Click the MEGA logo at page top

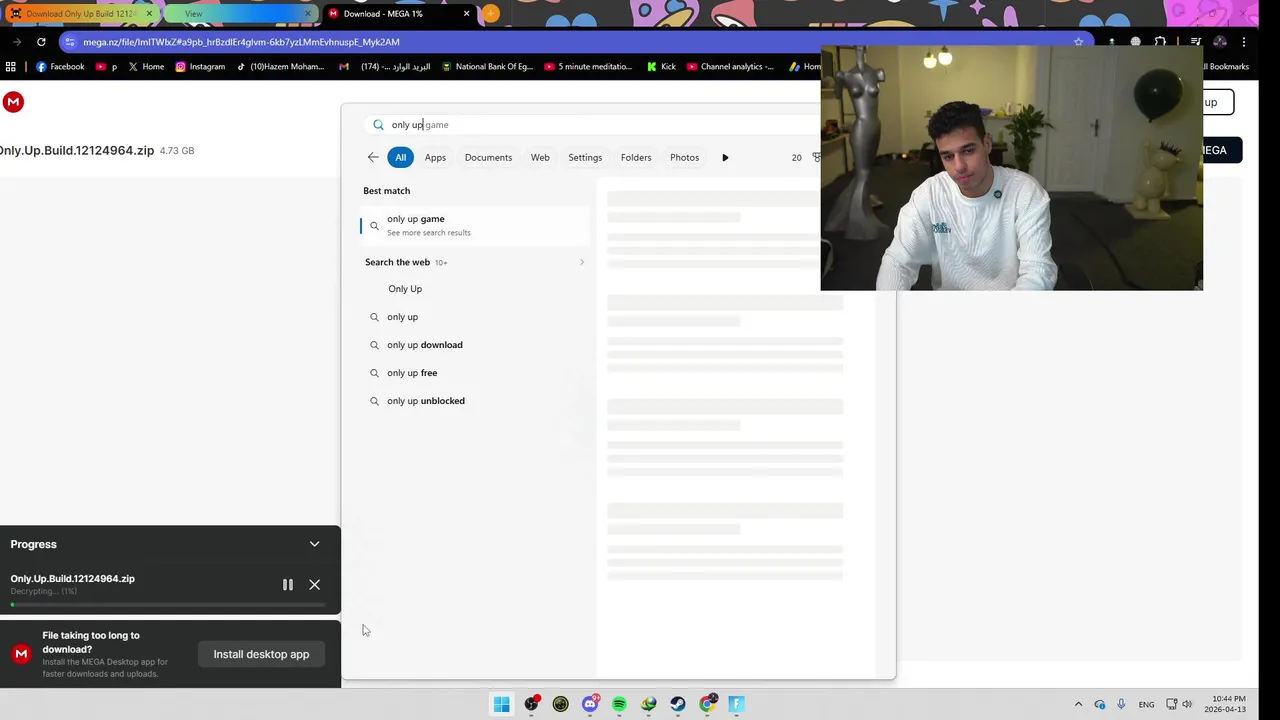pos(13,102)
